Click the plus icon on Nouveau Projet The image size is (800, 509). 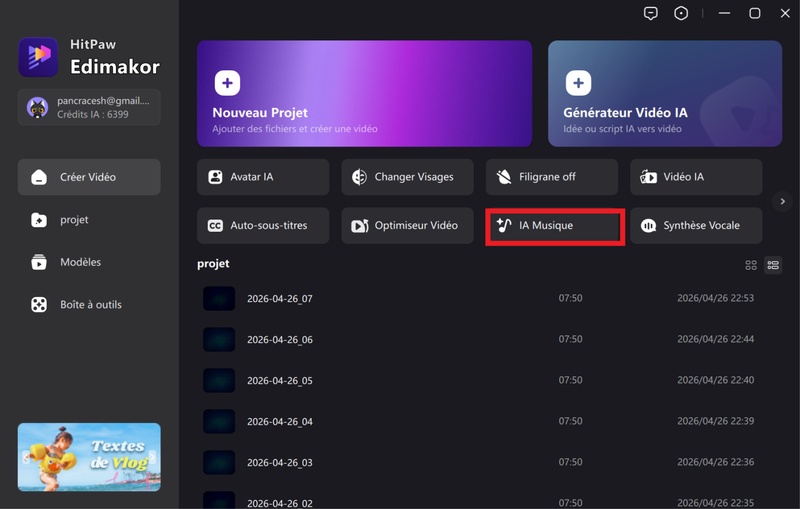(228, 83)
